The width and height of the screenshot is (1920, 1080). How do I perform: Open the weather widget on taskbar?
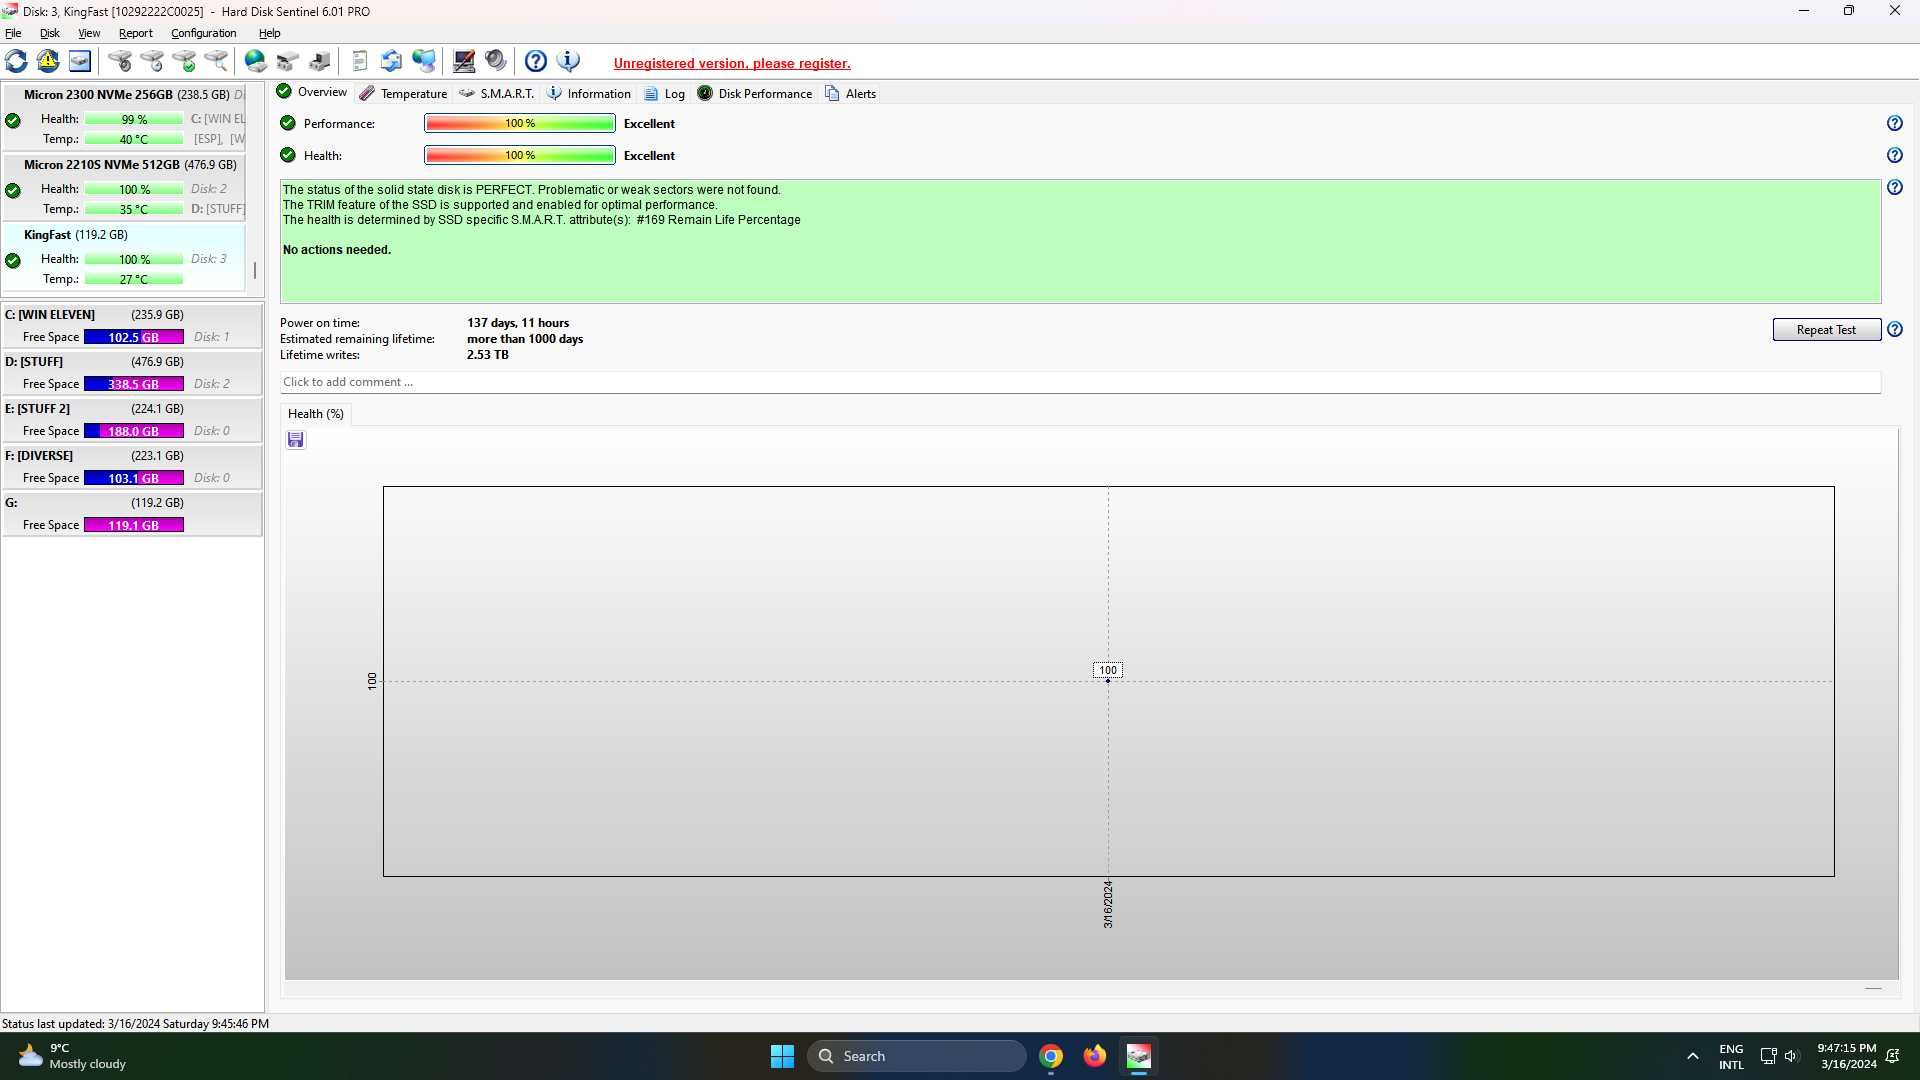[x=73, y=1056]
